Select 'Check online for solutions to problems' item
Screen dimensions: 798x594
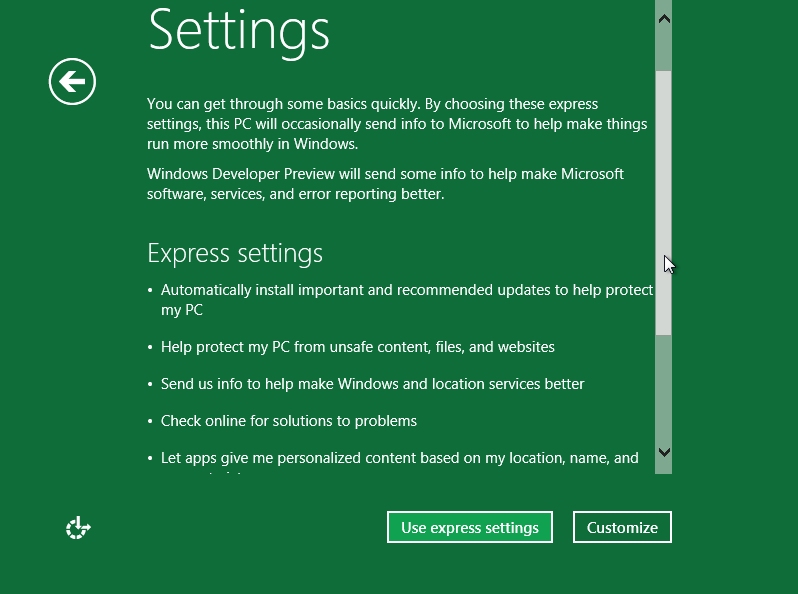point(289,421)
